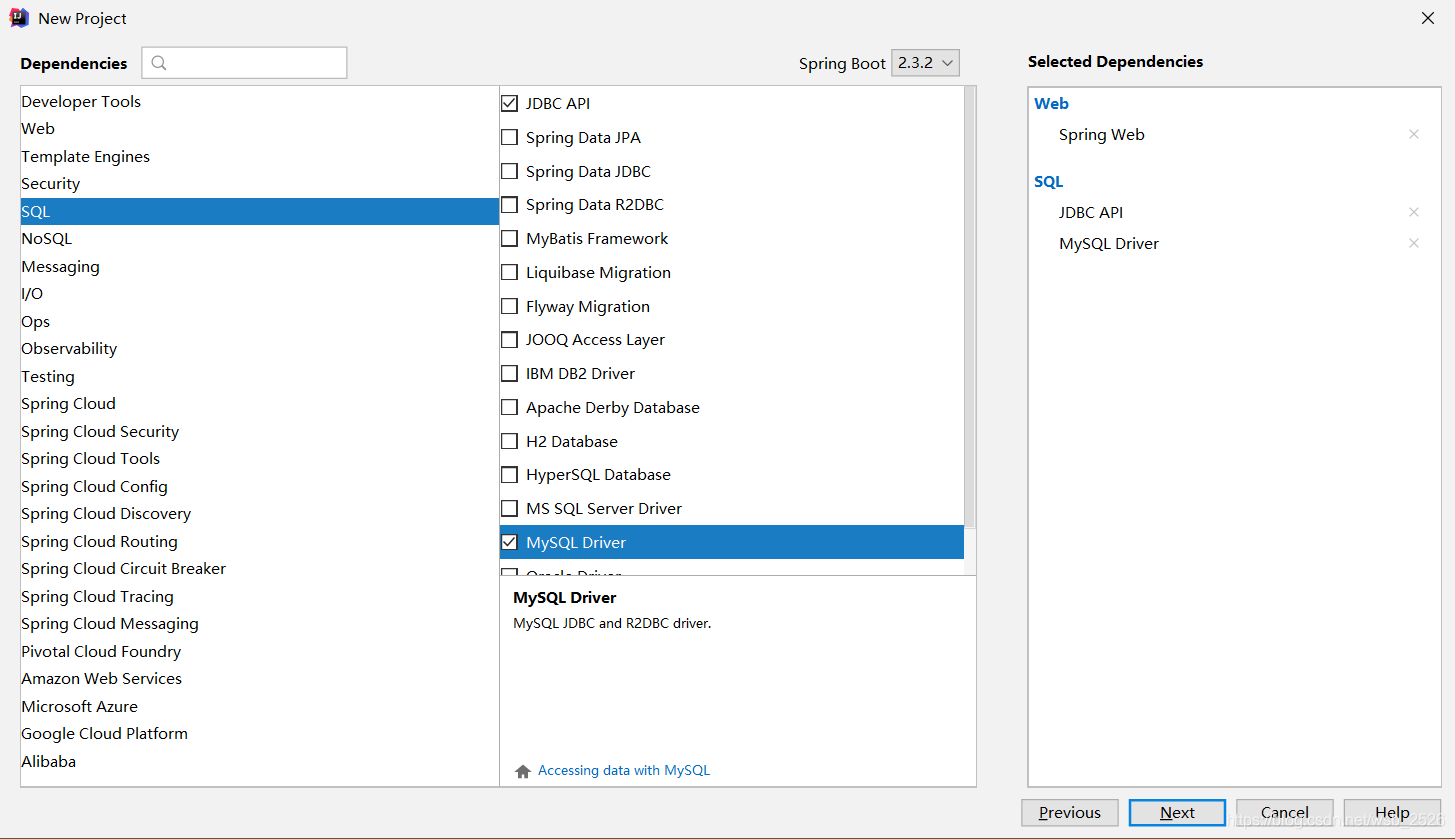The image size is (1455, 839).
Task: Open the Template Engines category
Action: 259,156
